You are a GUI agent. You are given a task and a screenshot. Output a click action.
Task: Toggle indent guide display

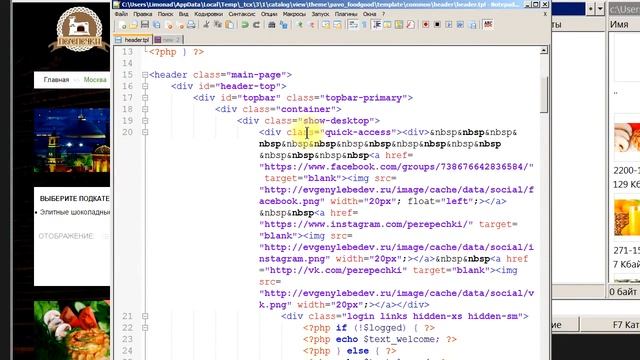(x=377, y=25)
